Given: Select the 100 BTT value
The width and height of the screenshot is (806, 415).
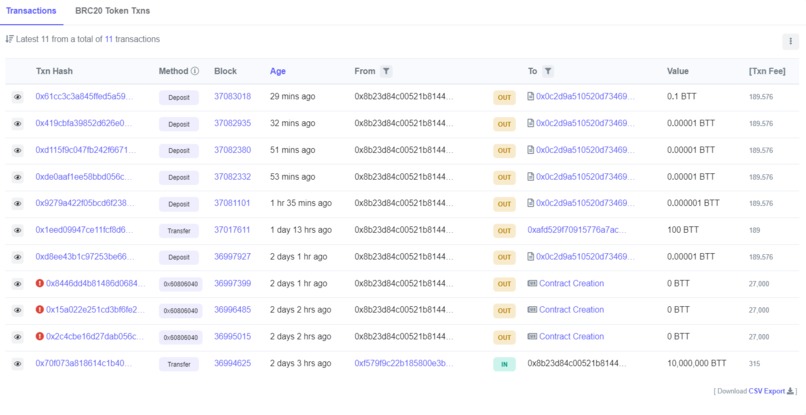Looking at the screenshot, I should tap(683, 230).
